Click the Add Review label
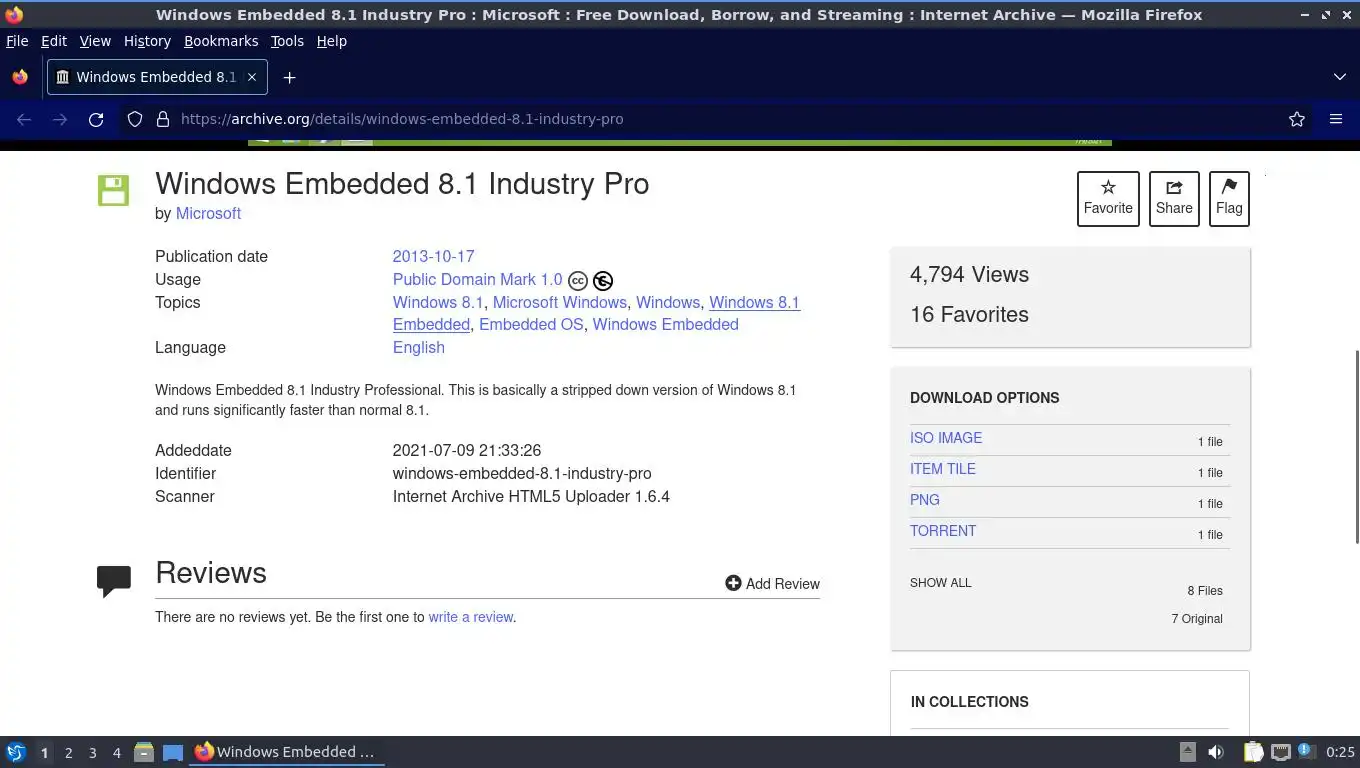This screenshot has width=1360, height=768. 783,584
